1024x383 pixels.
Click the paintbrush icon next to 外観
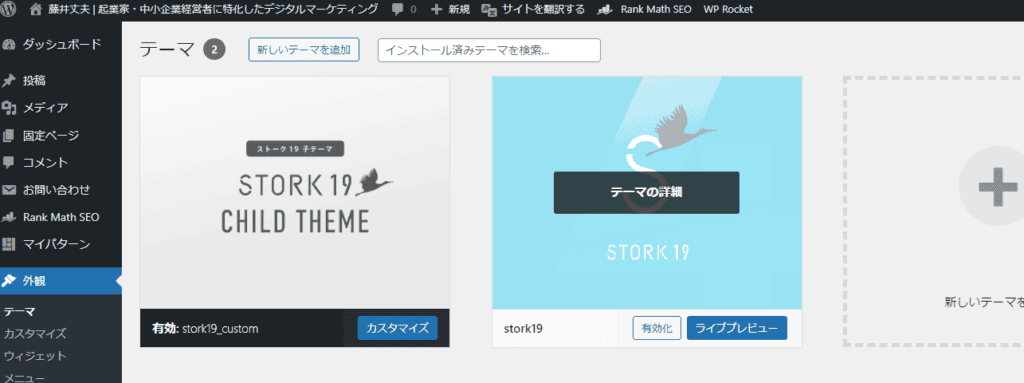tap(9, 281)
